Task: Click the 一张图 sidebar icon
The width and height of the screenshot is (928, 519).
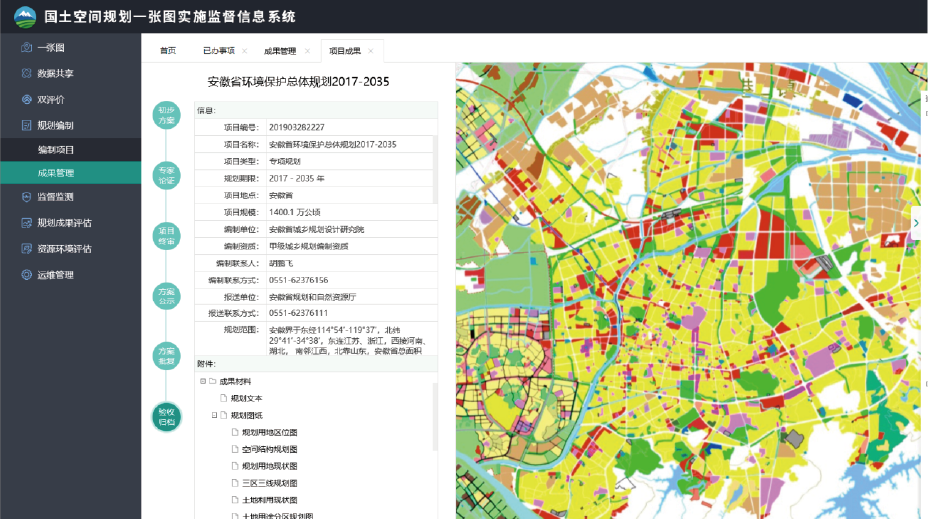Action: pyautogui.click(x=27, y=48)
